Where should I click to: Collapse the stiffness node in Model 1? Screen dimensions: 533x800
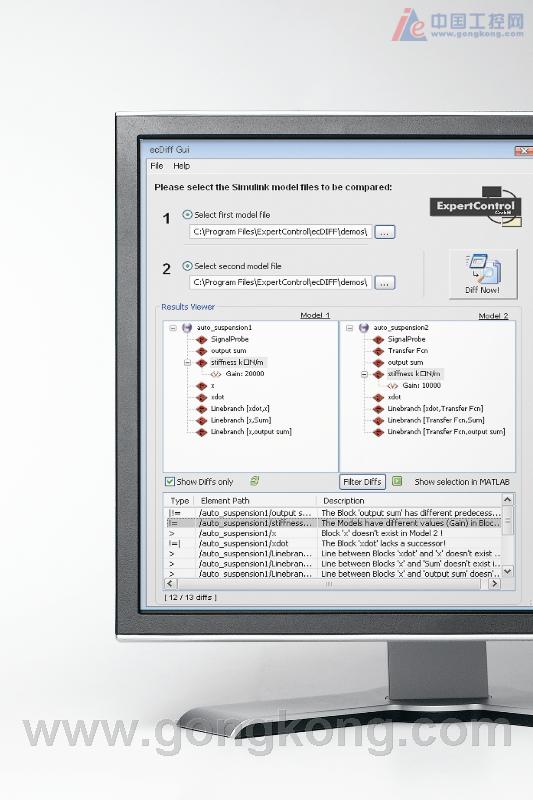coord(187,362)
